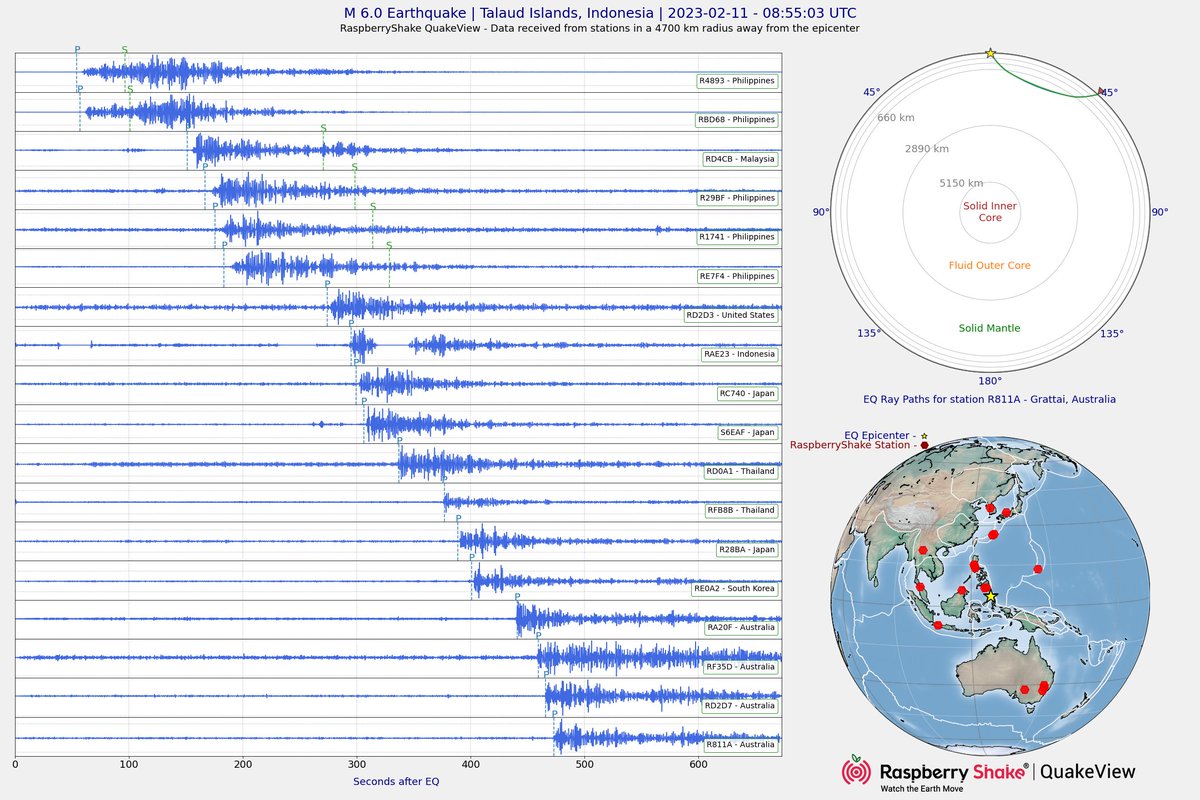Viewport: 1200px width, 800px height.
Task: Select the RD2D3 - United States station label
Action: 732,315
